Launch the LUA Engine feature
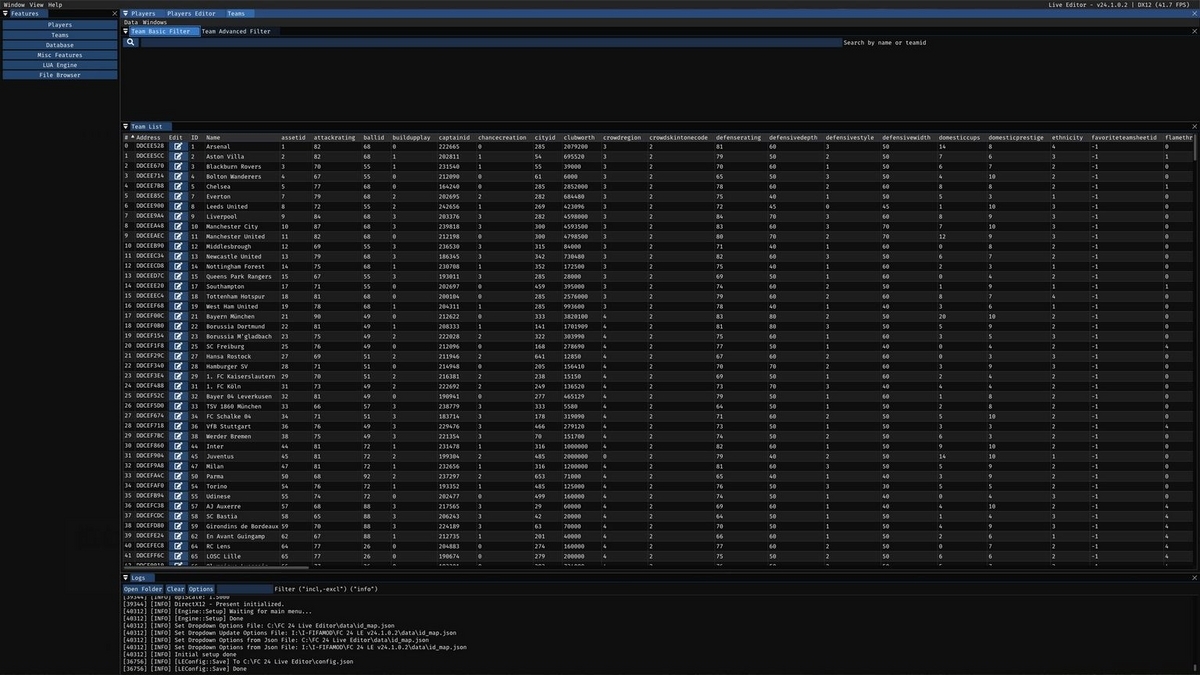The height and width of the screenshot is (675, 1200). [60, 65]
